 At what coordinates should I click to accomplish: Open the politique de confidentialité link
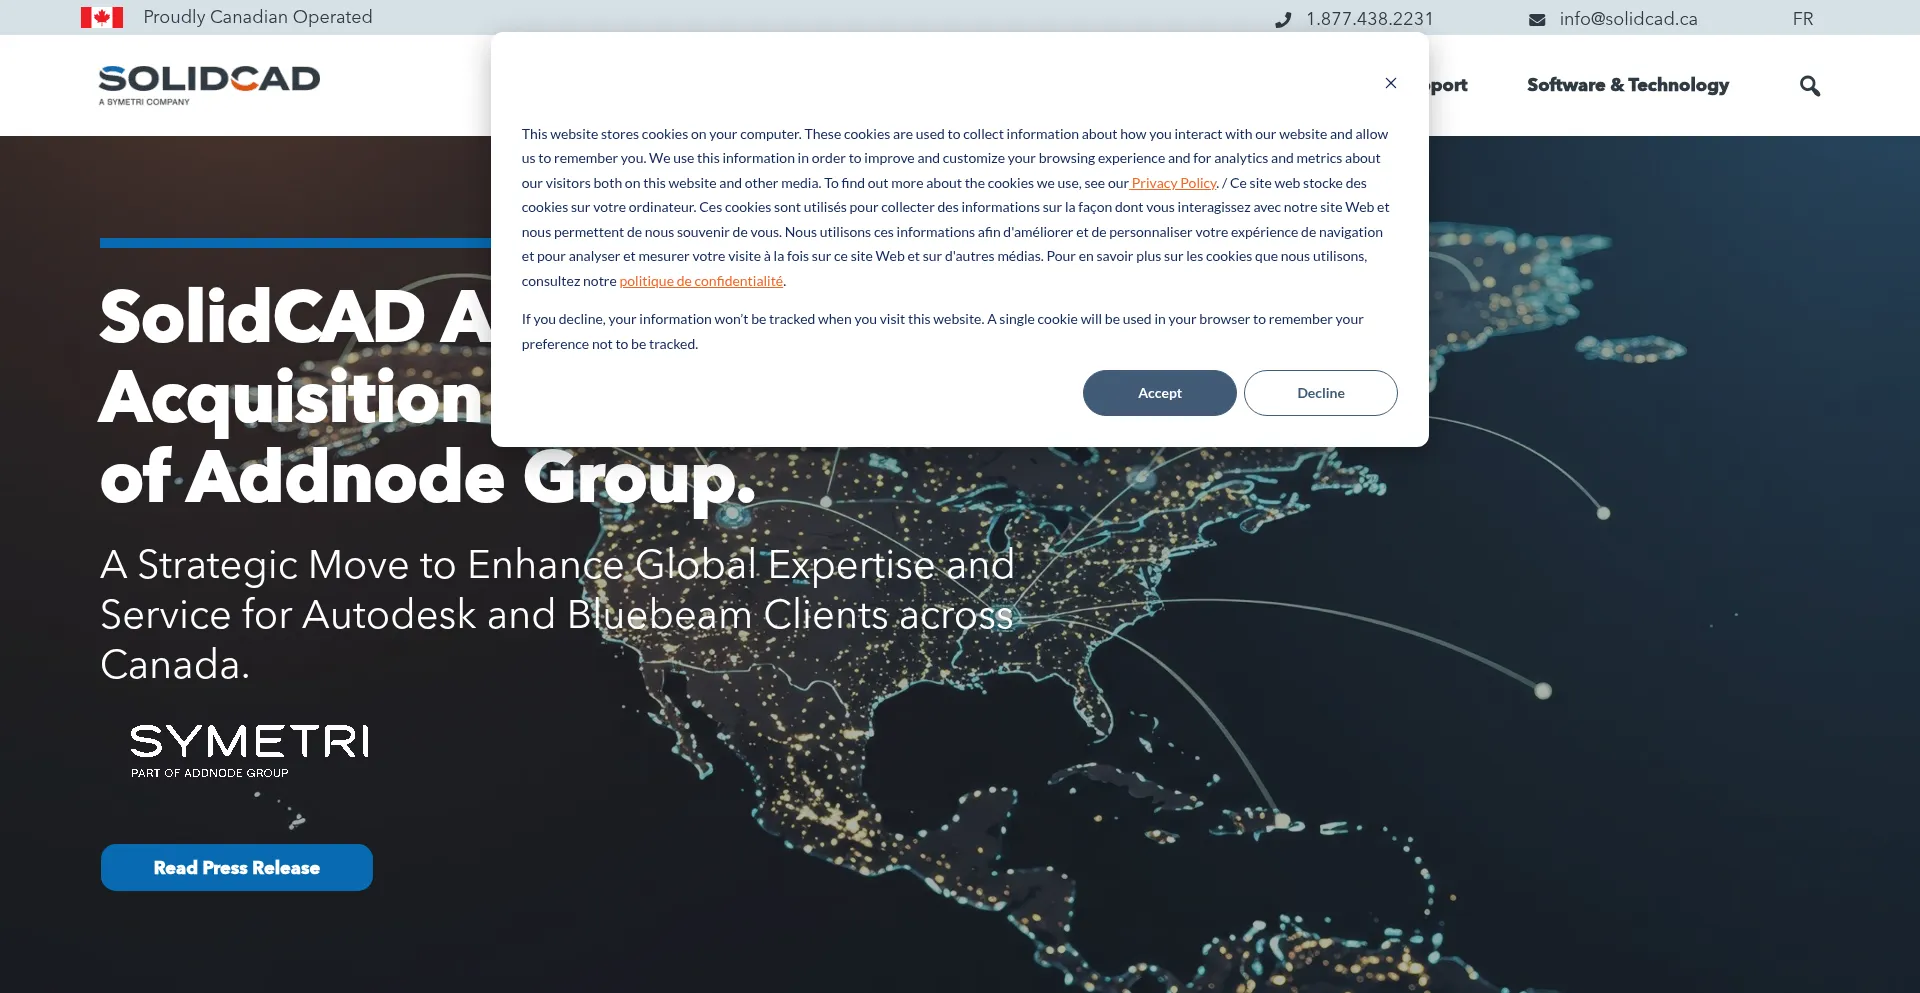(x=700, y=281)
